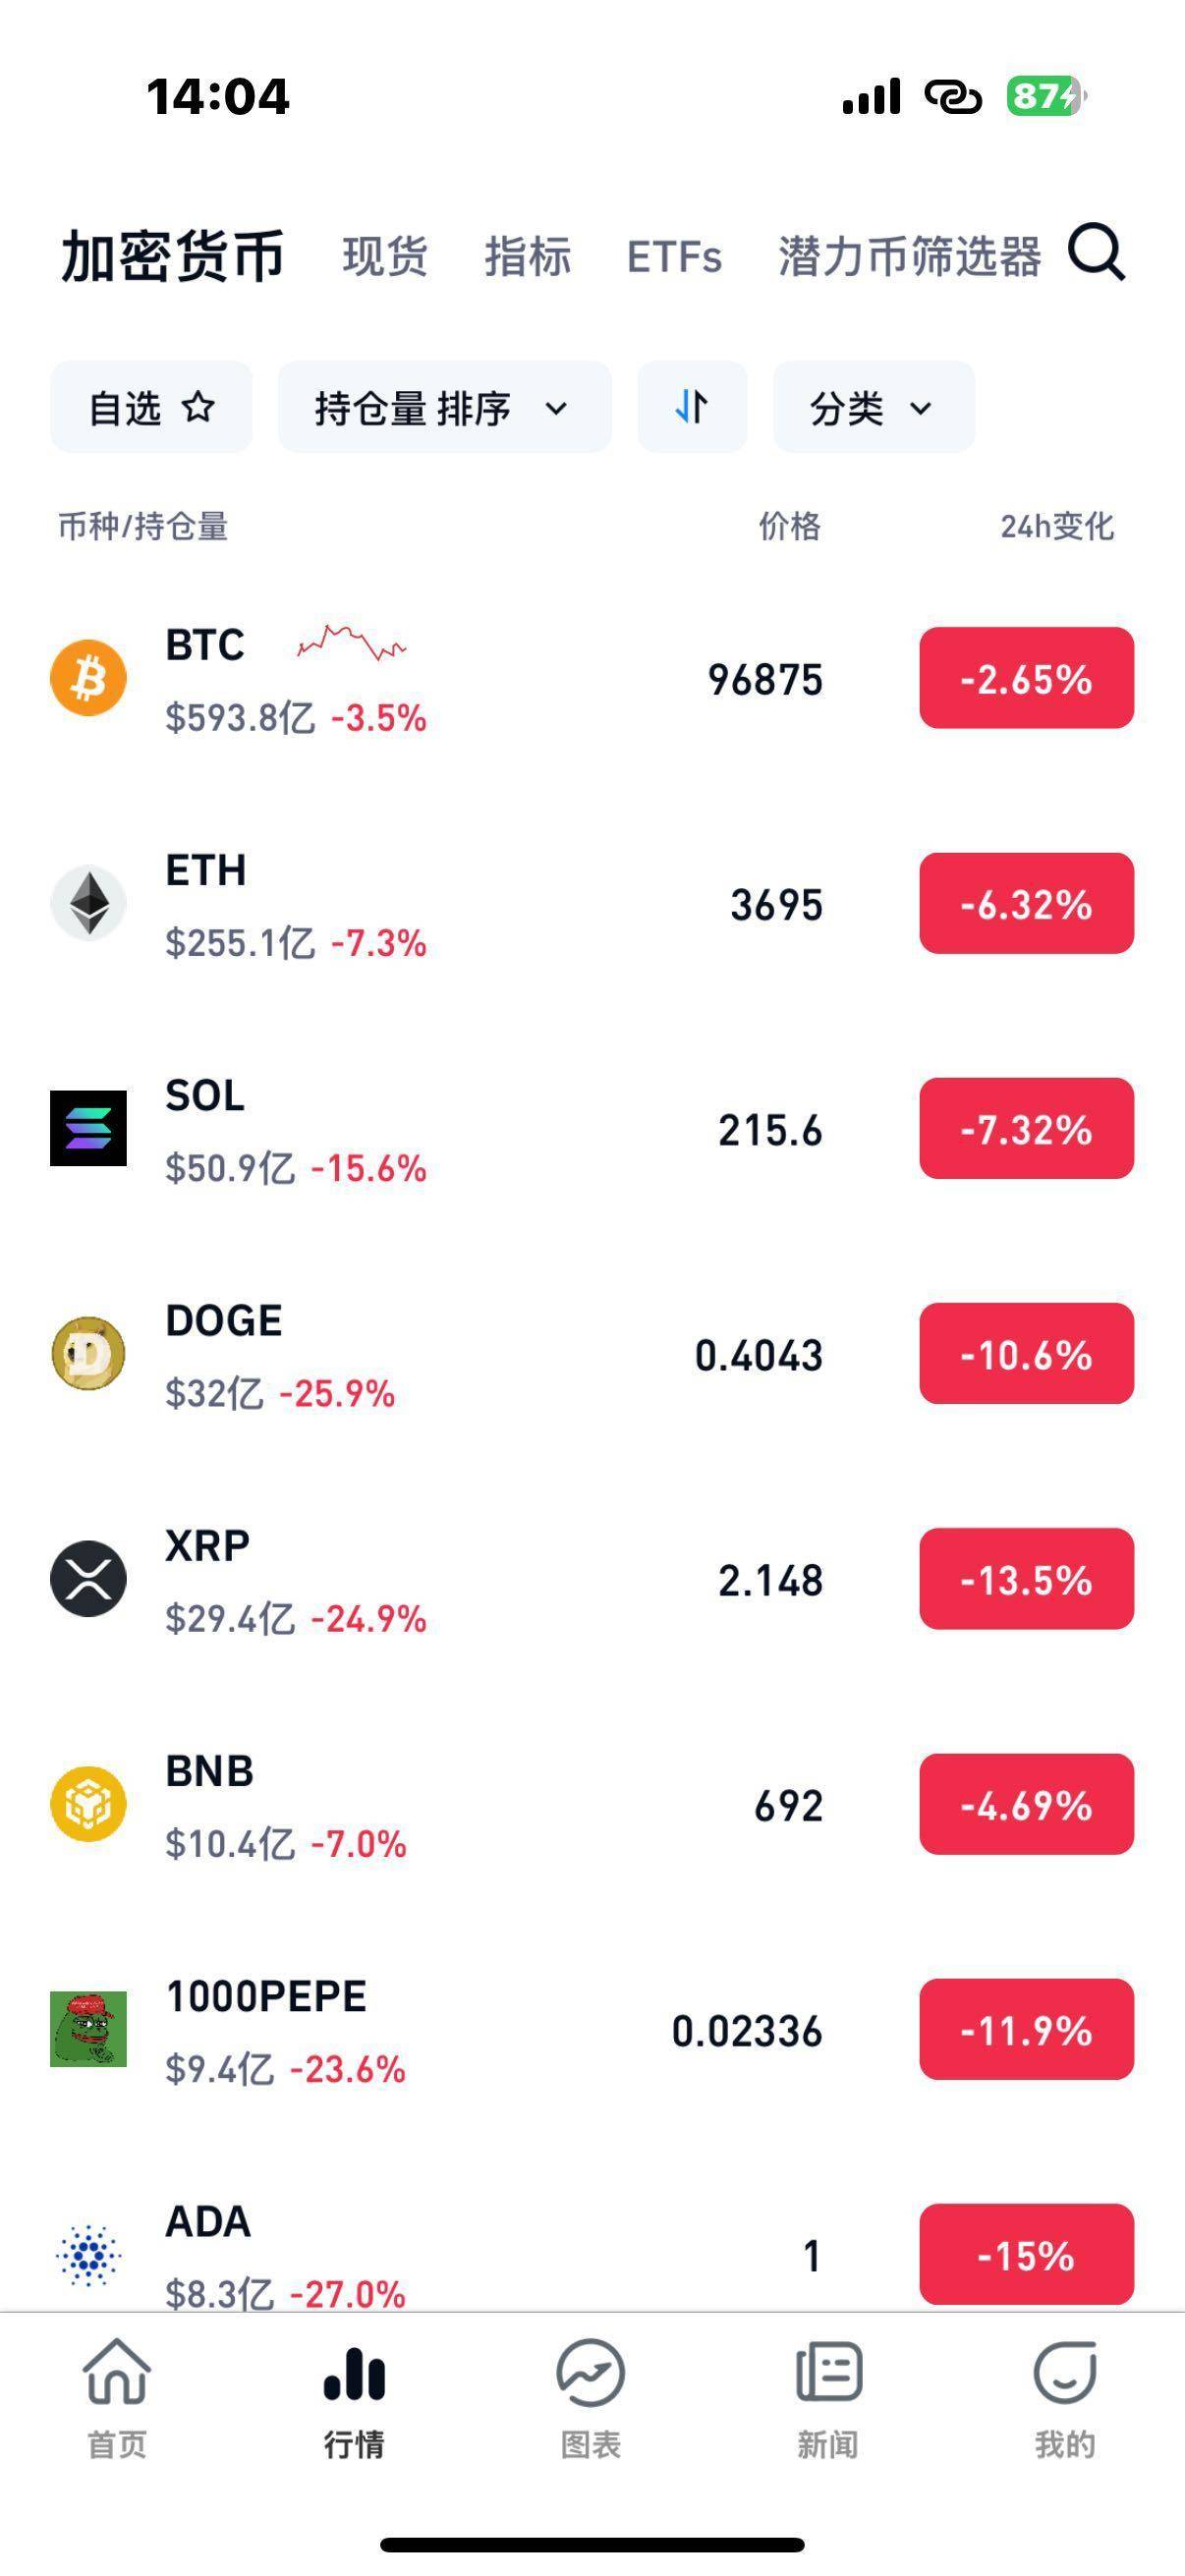Sort by the 价格 column header
The width and height of the screenshot is (1185, 2576).
pyautogui.click(x=789, y=526)
